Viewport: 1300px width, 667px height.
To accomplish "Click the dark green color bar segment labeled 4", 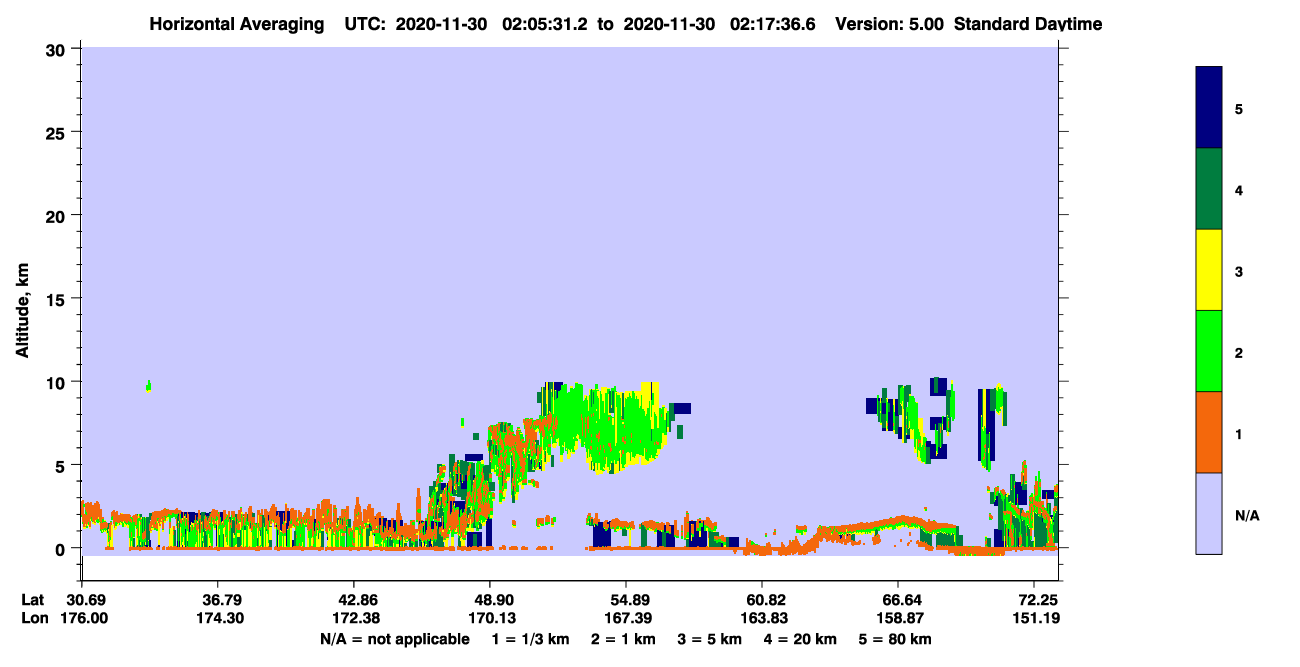I will 1209,189.
